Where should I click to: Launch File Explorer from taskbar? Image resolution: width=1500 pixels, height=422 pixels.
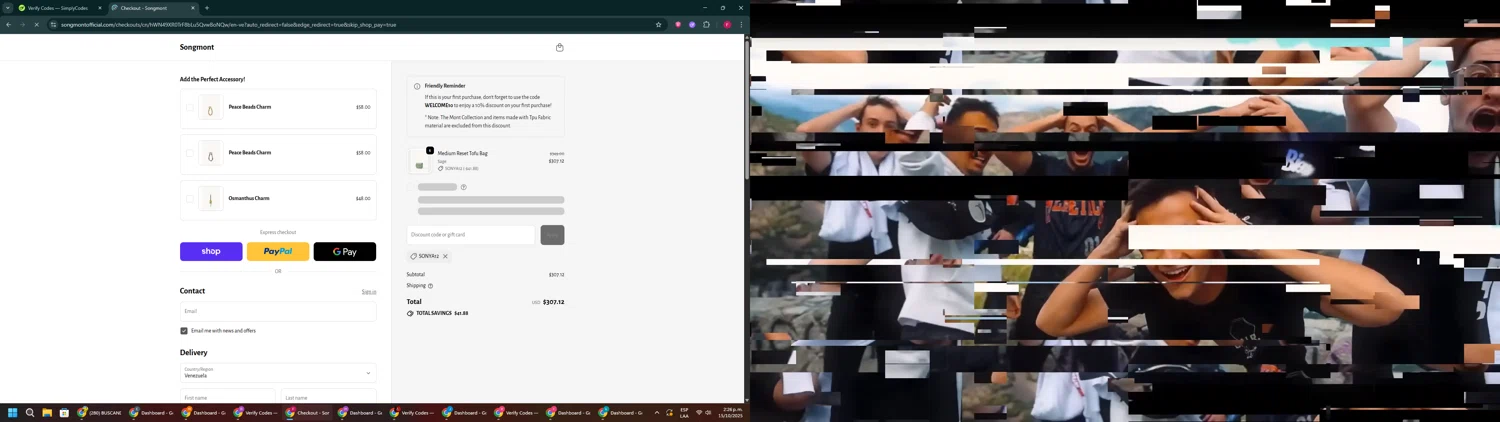(47, 413)
